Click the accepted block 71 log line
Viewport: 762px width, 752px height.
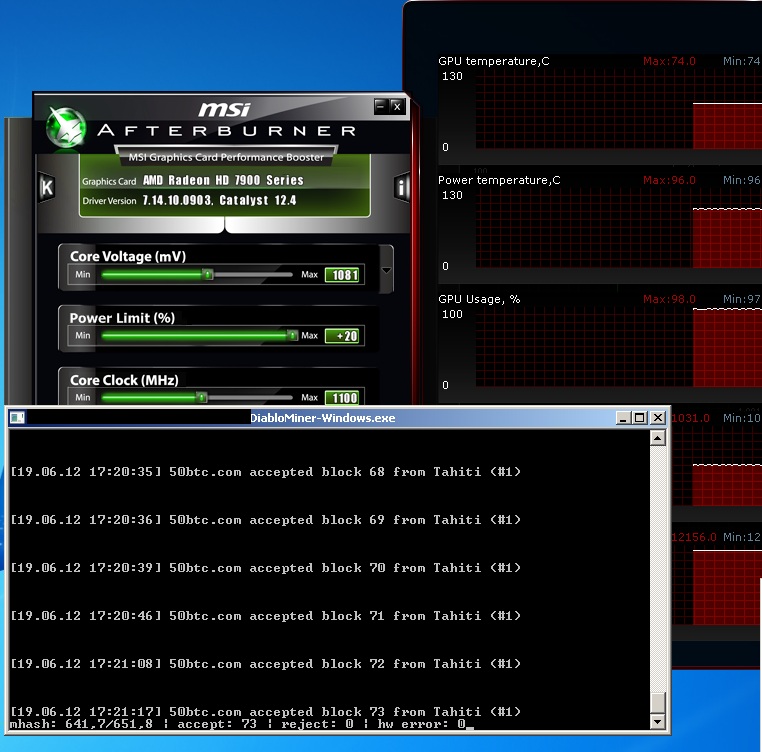(265, 616)
